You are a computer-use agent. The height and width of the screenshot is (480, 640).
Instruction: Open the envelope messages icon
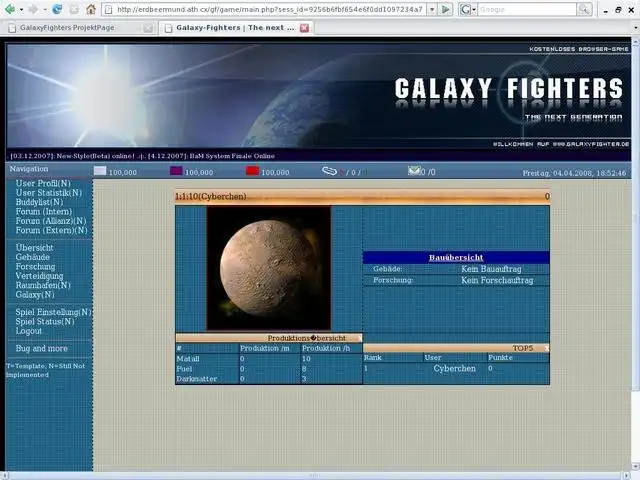click(x=413, y=170)
